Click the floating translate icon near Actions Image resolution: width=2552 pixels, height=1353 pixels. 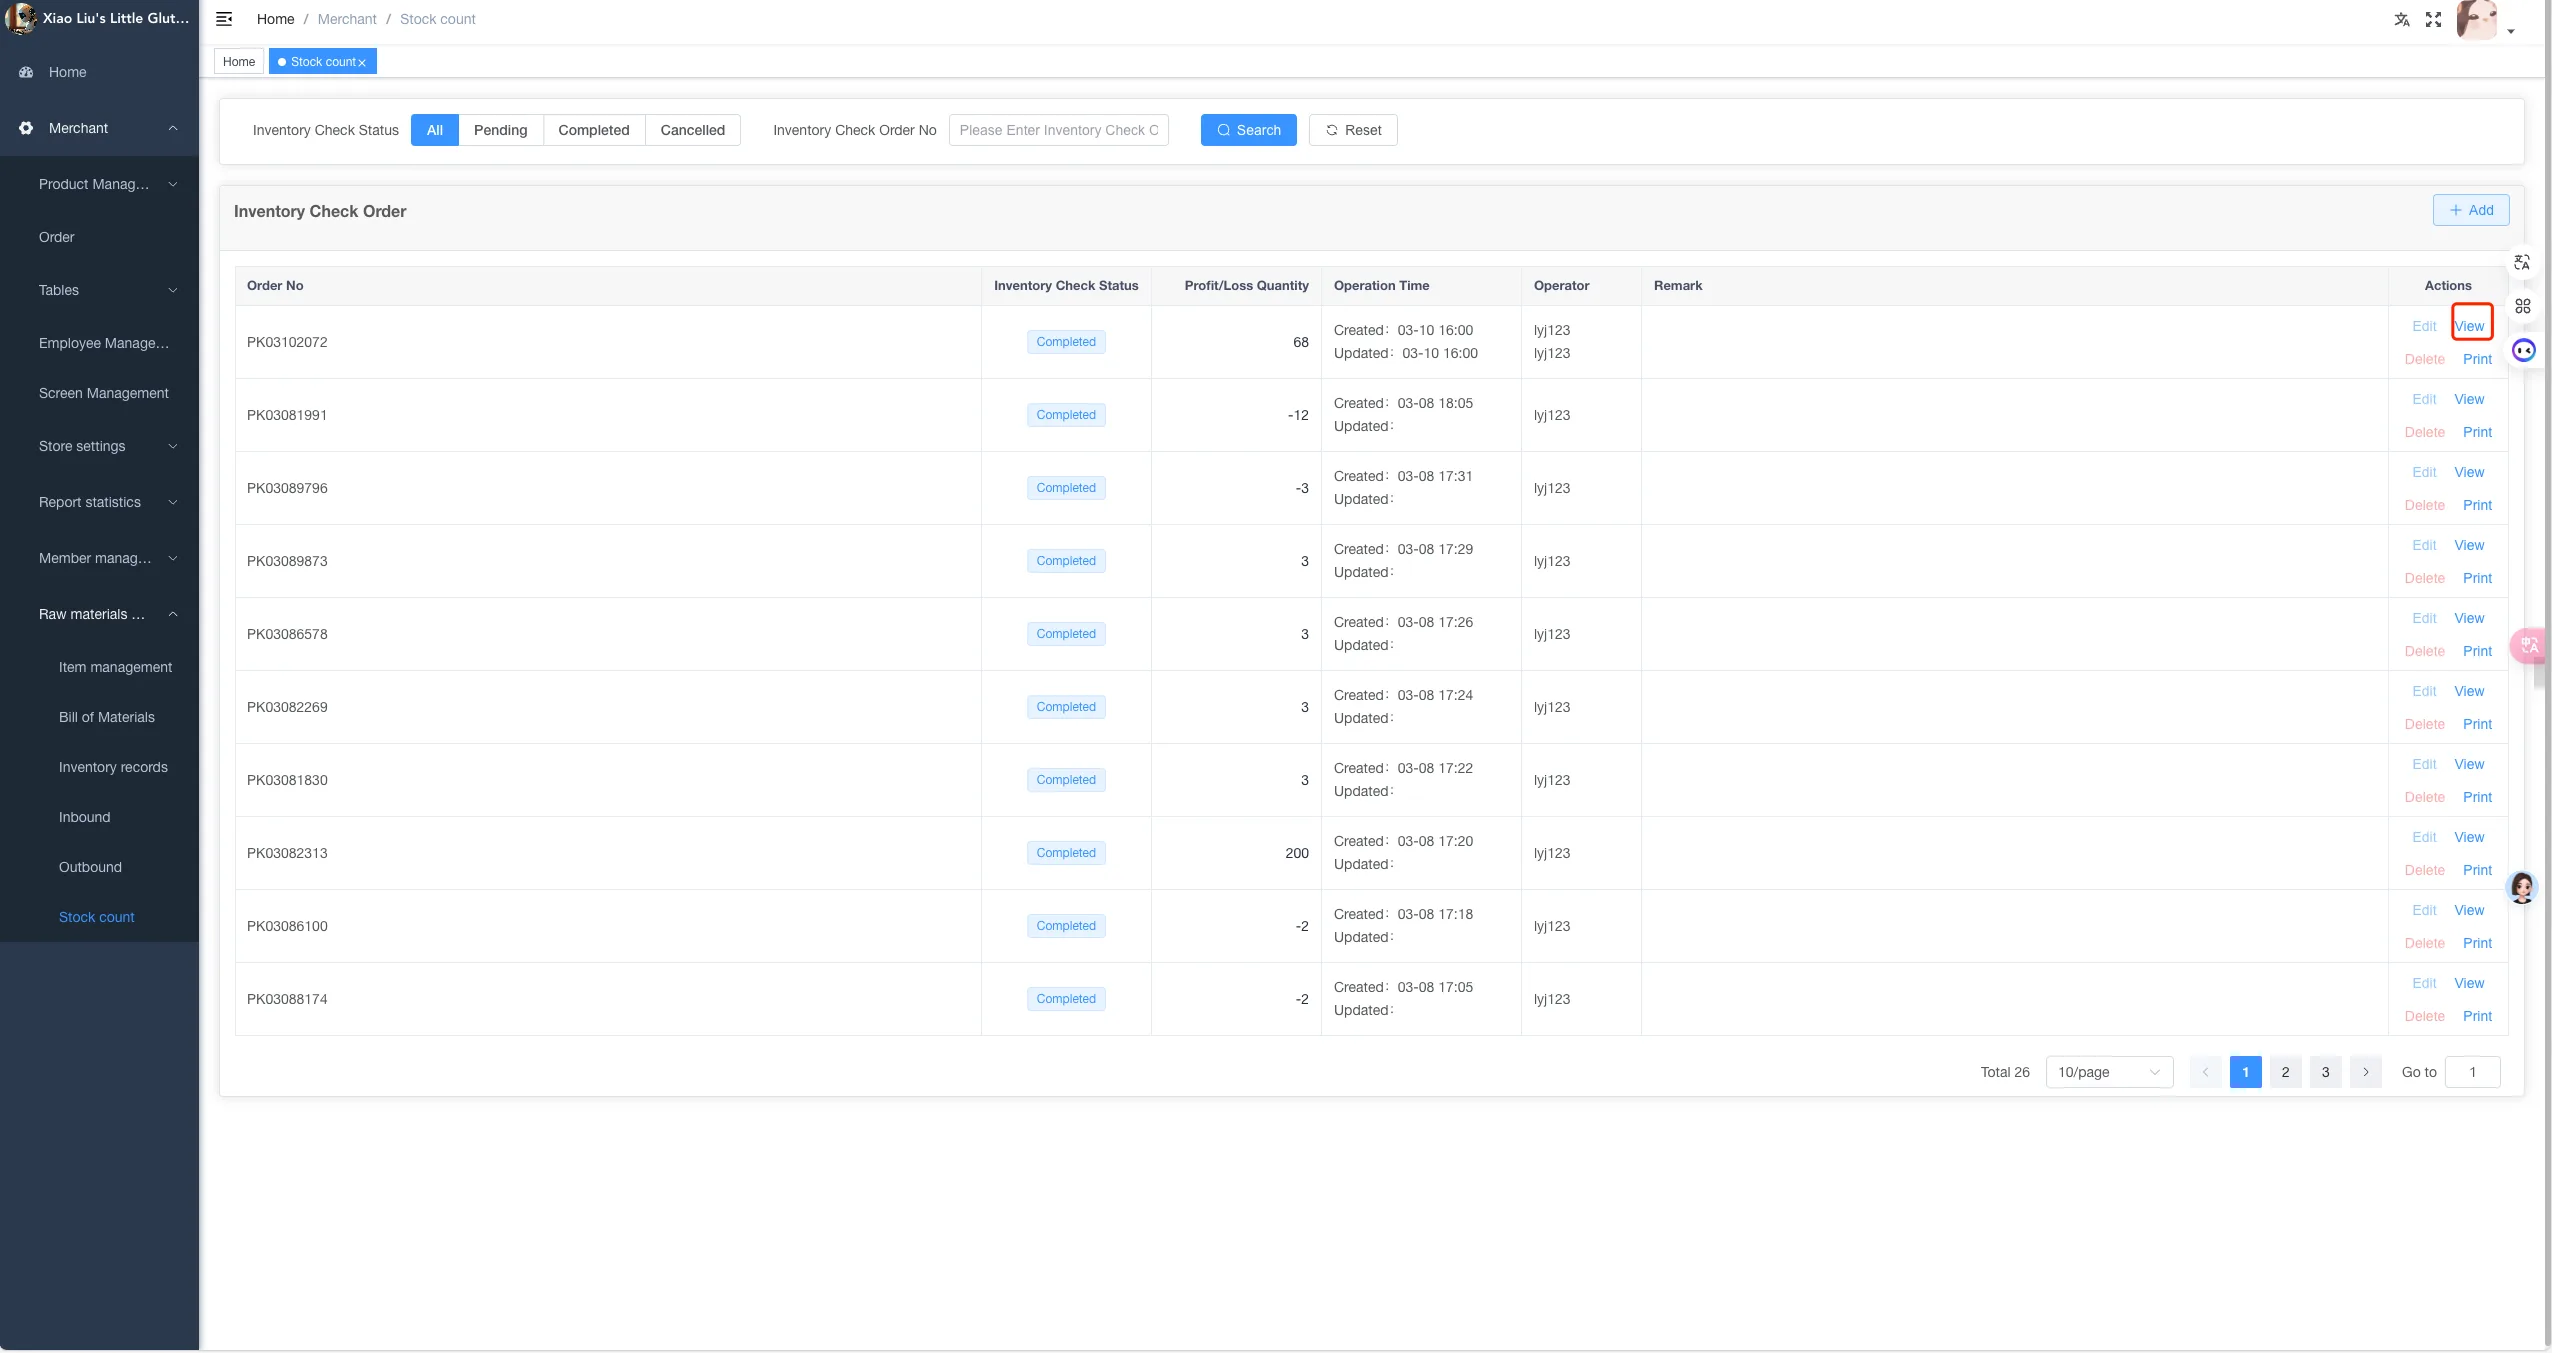(x=2522, y=262)
